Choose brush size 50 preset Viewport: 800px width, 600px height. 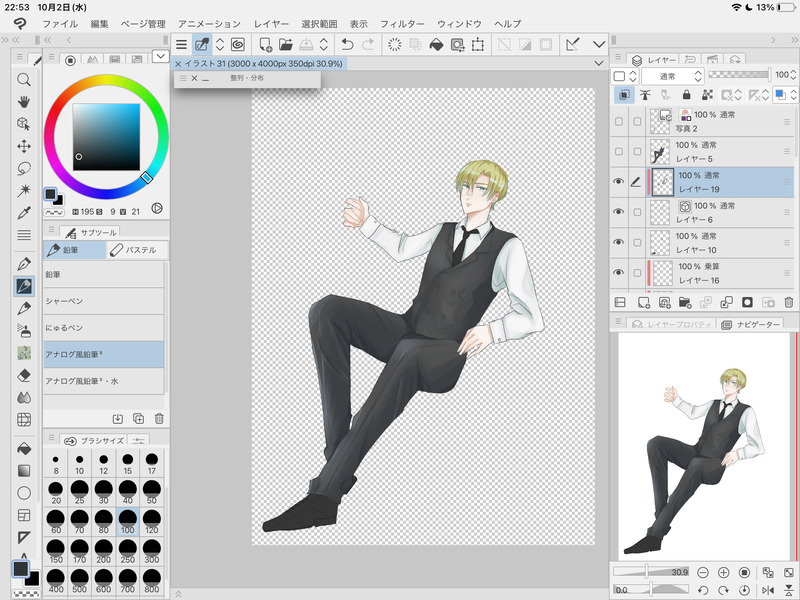pos(152,490)
